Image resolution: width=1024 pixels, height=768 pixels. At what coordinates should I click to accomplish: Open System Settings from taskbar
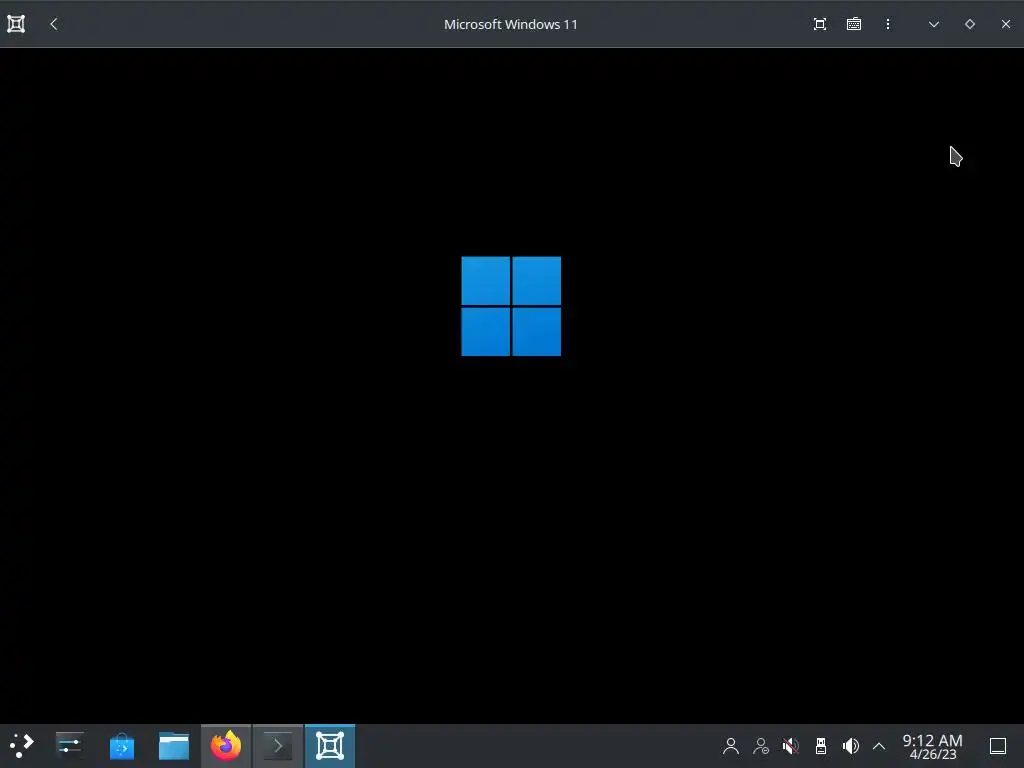69,746
